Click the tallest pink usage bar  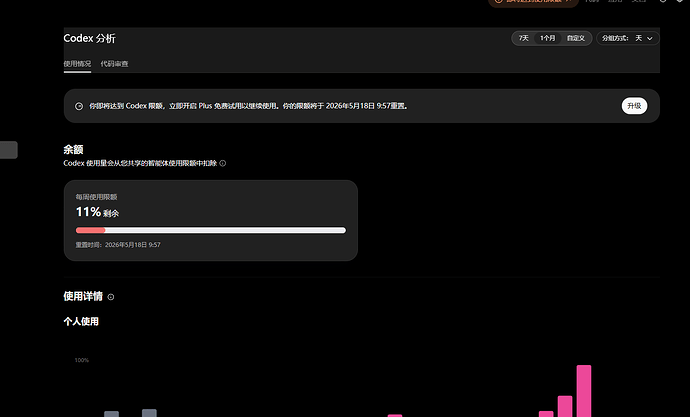[584, 391]
